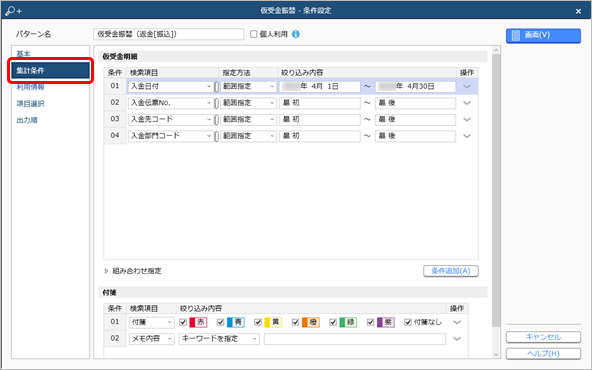This screenshot has height=370, width=592.
Task: Select the 集計条件 tab
Action: 51,71
